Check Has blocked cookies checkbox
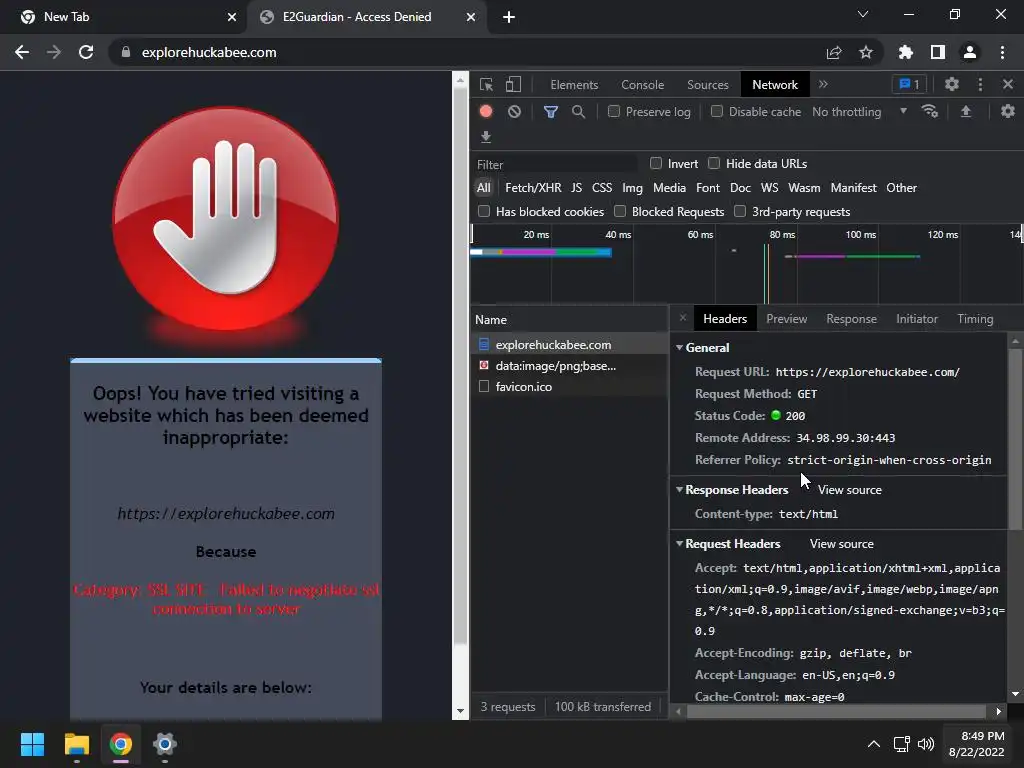1024x768 pixels. [x=484, y=211]
